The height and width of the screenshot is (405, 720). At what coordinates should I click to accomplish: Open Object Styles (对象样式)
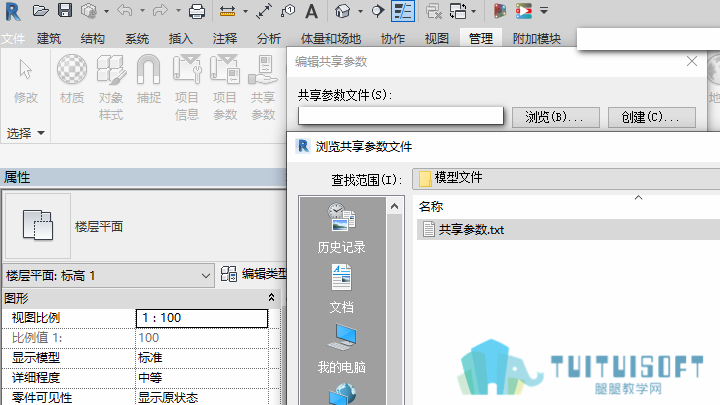tap(111, 88)
